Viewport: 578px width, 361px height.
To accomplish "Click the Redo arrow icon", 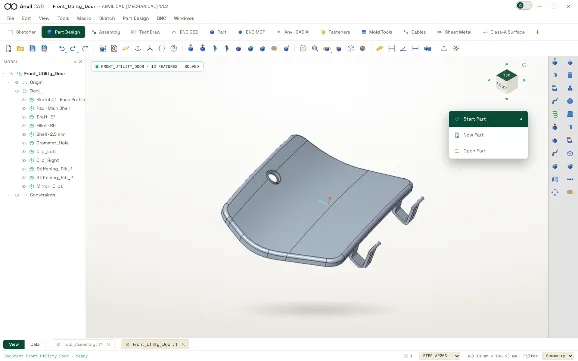I will point(73,48).
